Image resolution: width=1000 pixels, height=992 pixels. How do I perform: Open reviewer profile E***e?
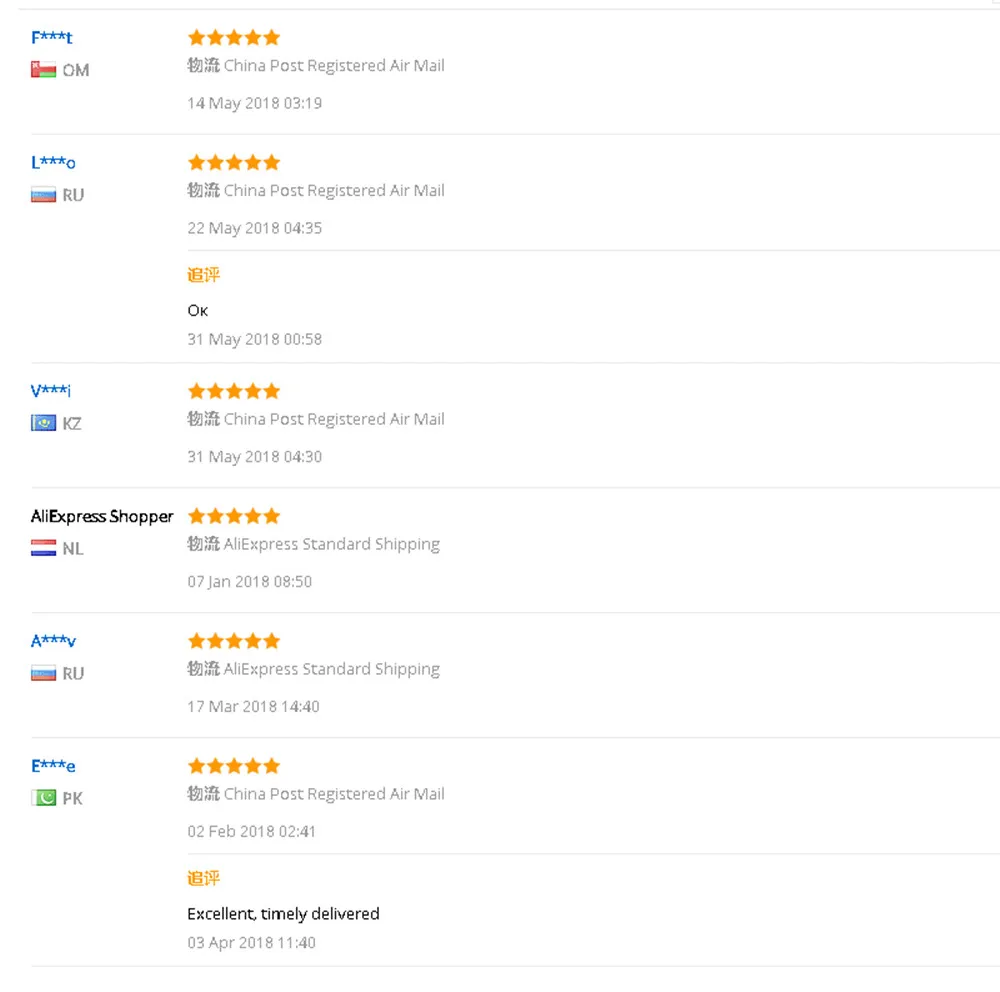tap(53, 766)
